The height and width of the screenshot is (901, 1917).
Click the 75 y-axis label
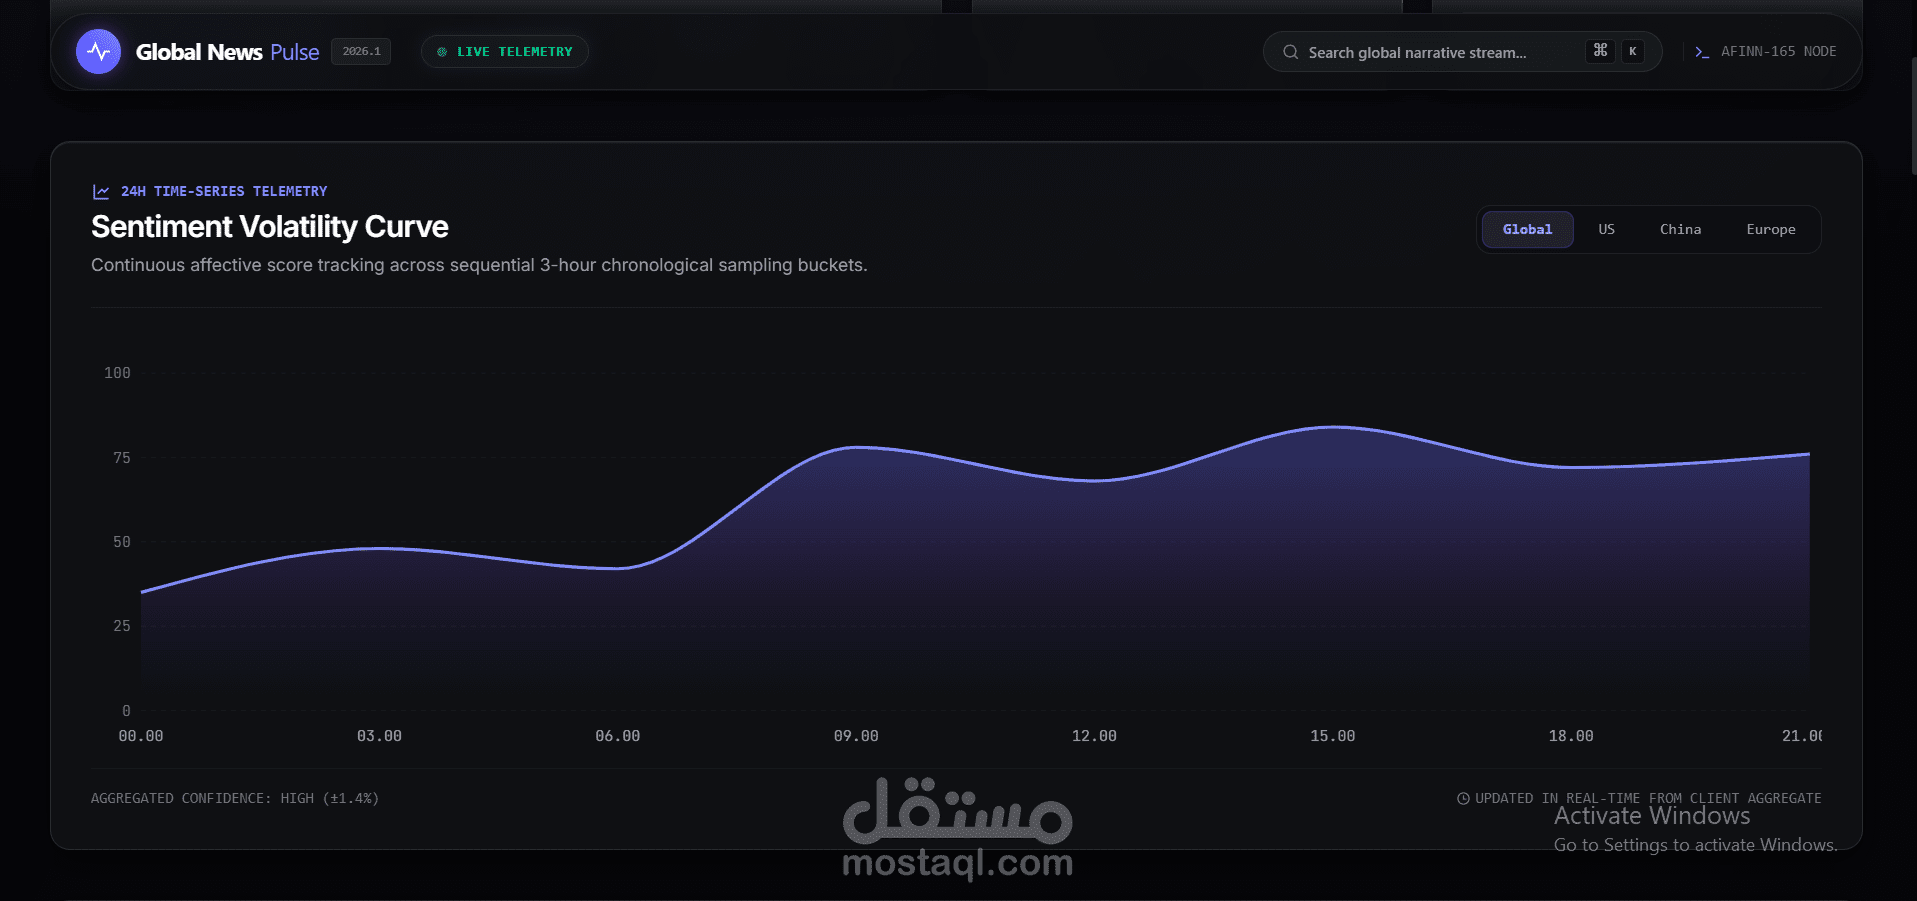(x=122, y=458)
